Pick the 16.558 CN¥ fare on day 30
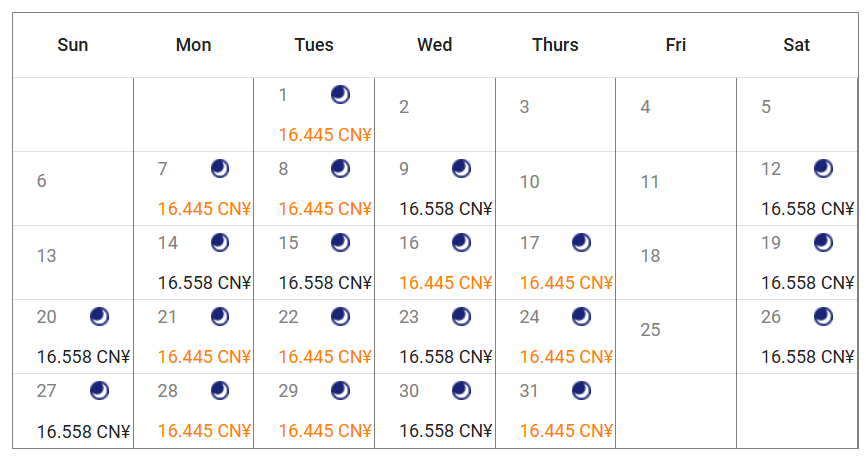This screenshot has height=471, width=866. 446,431
